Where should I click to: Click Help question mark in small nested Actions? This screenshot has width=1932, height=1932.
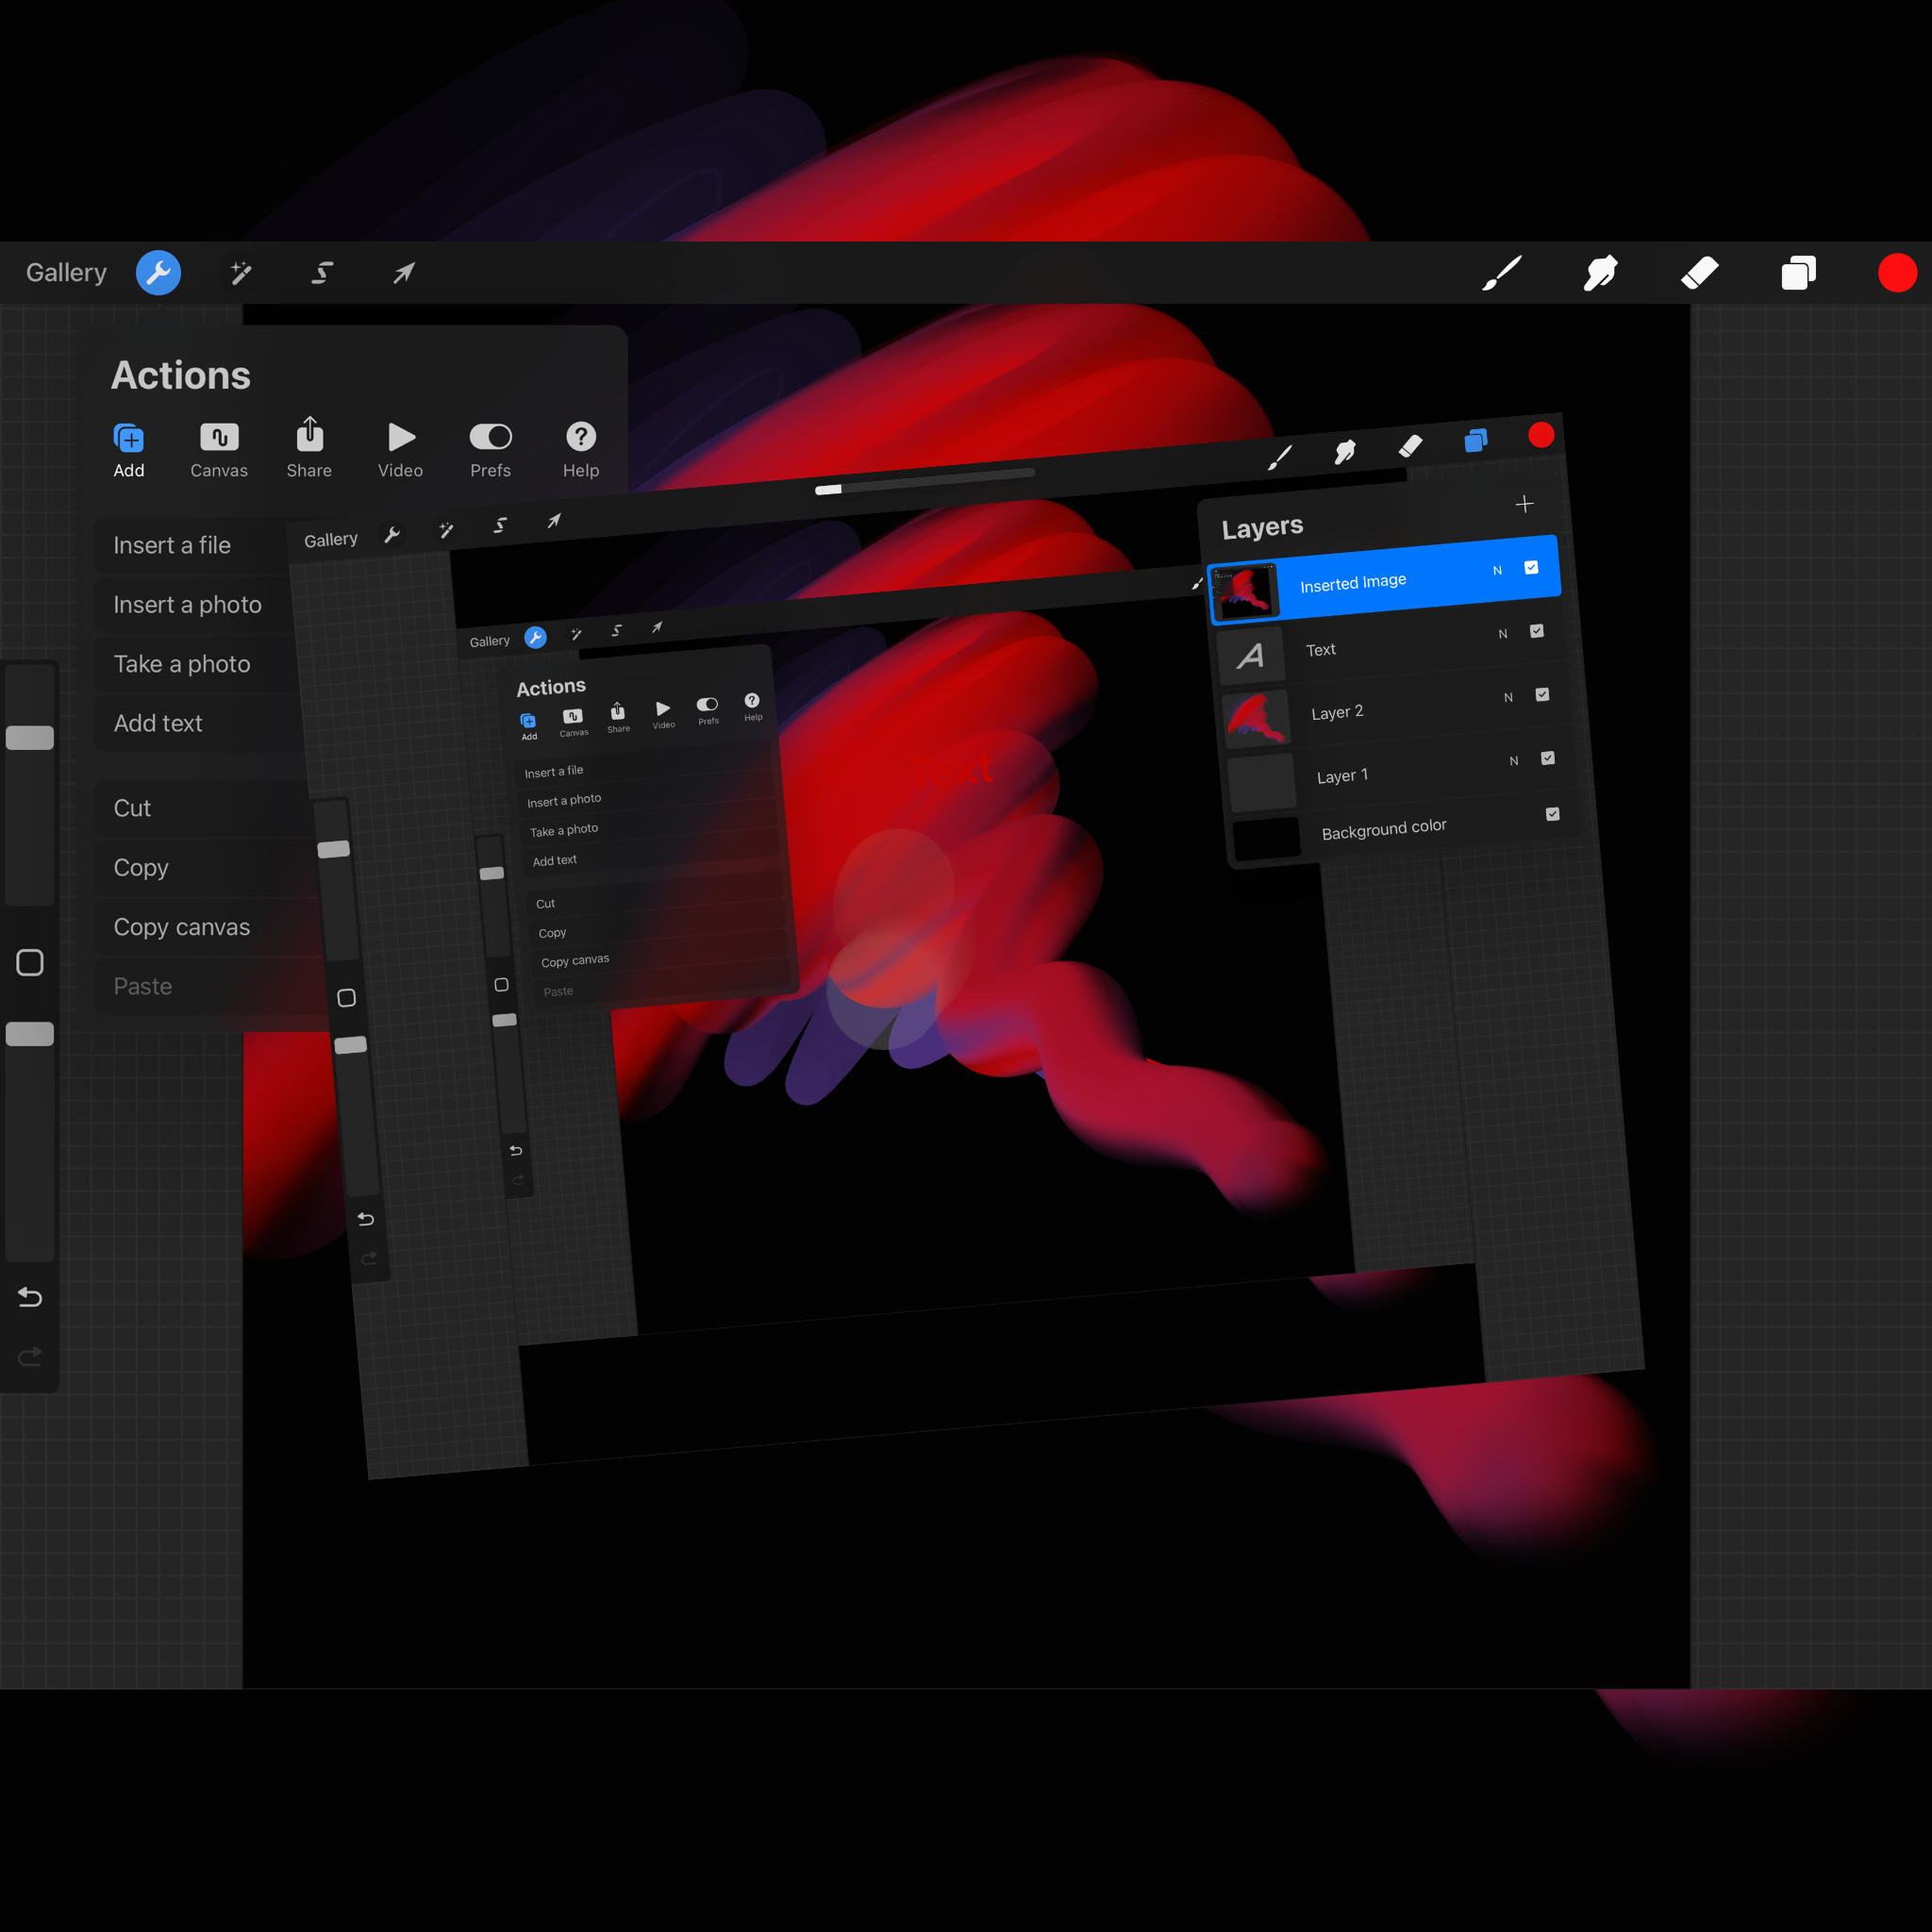coord(752,700)
